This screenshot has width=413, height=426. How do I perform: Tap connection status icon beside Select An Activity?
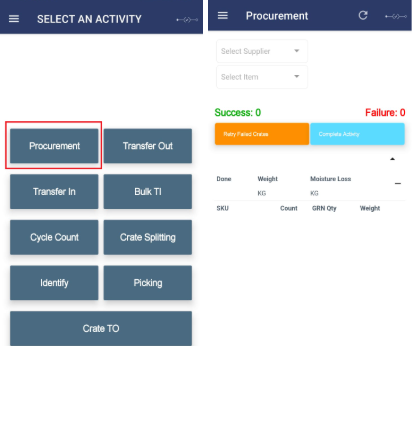tap(187, 20)
